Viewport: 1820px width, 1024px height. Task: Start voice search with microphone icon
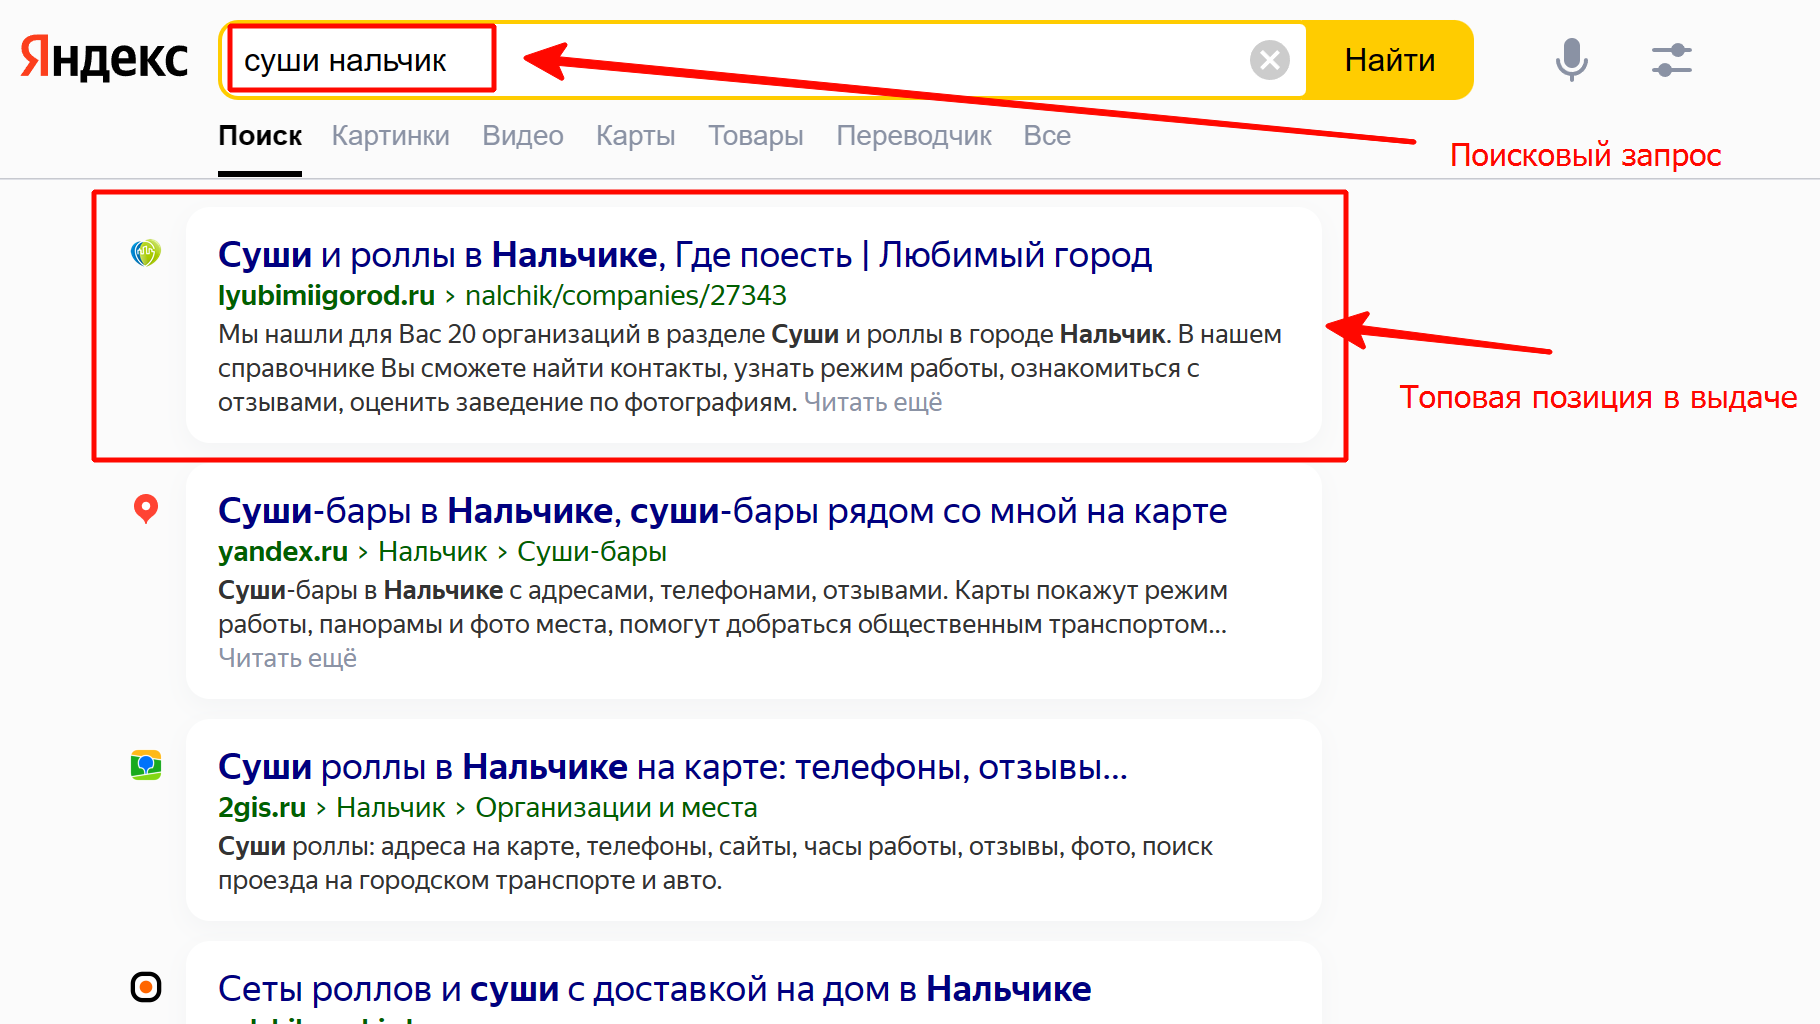pyautogui.click(x=1571, y=60)
